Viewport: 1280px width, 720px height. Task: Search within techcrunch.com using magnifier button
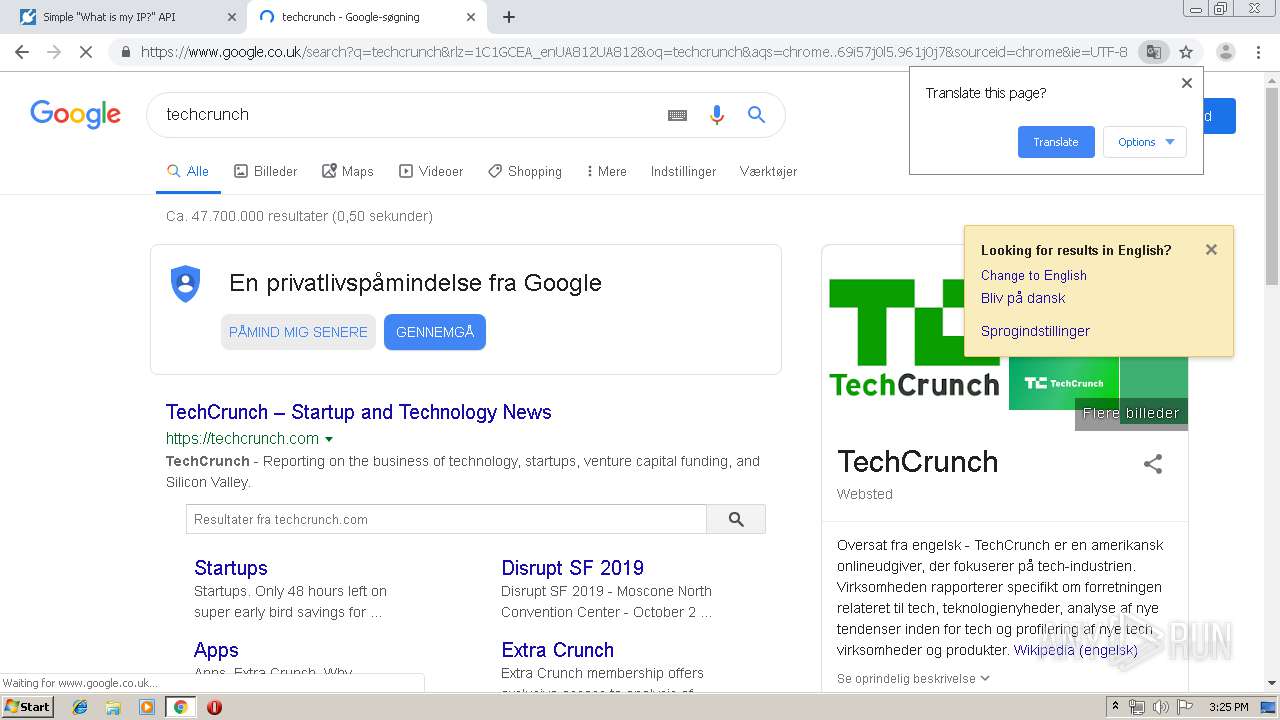coord(736,519)
